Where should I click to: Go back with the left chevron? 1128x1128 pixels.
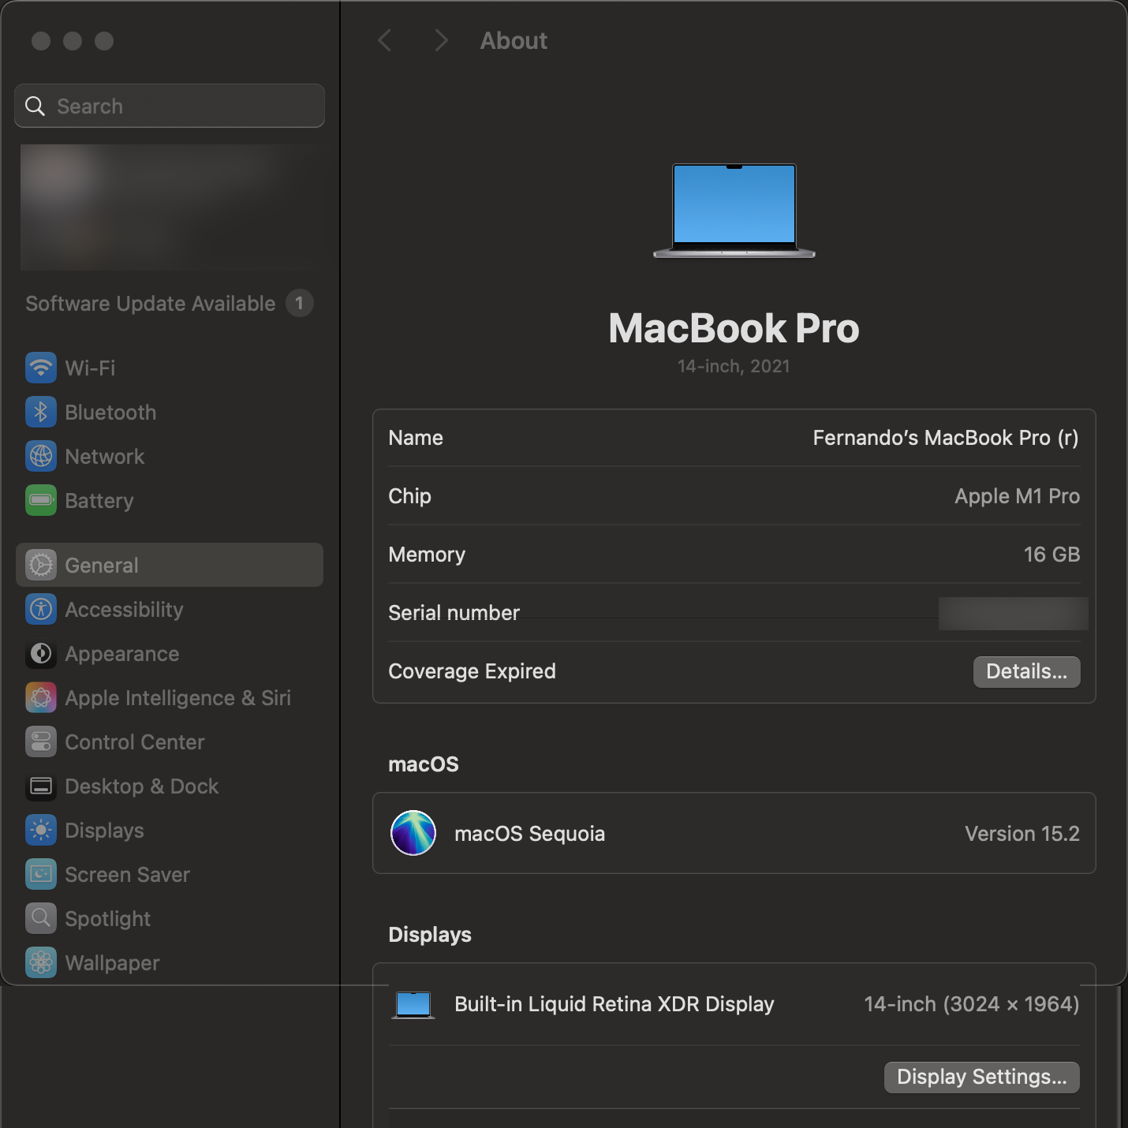point(385,41)
